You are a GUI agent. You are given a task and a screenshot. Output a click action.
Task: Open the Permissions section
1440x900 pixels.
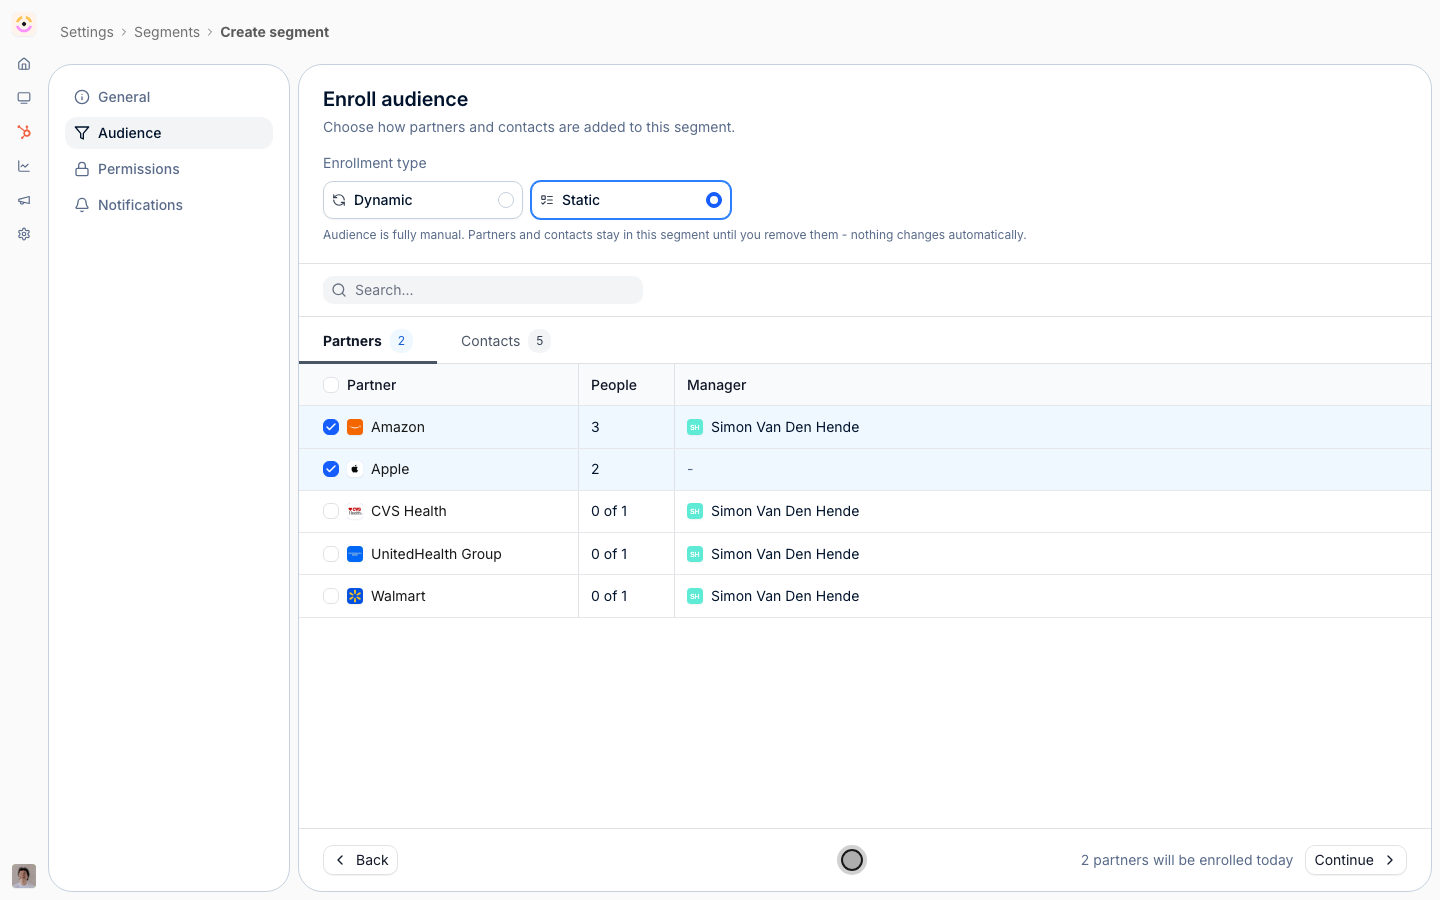coord(169,169)
